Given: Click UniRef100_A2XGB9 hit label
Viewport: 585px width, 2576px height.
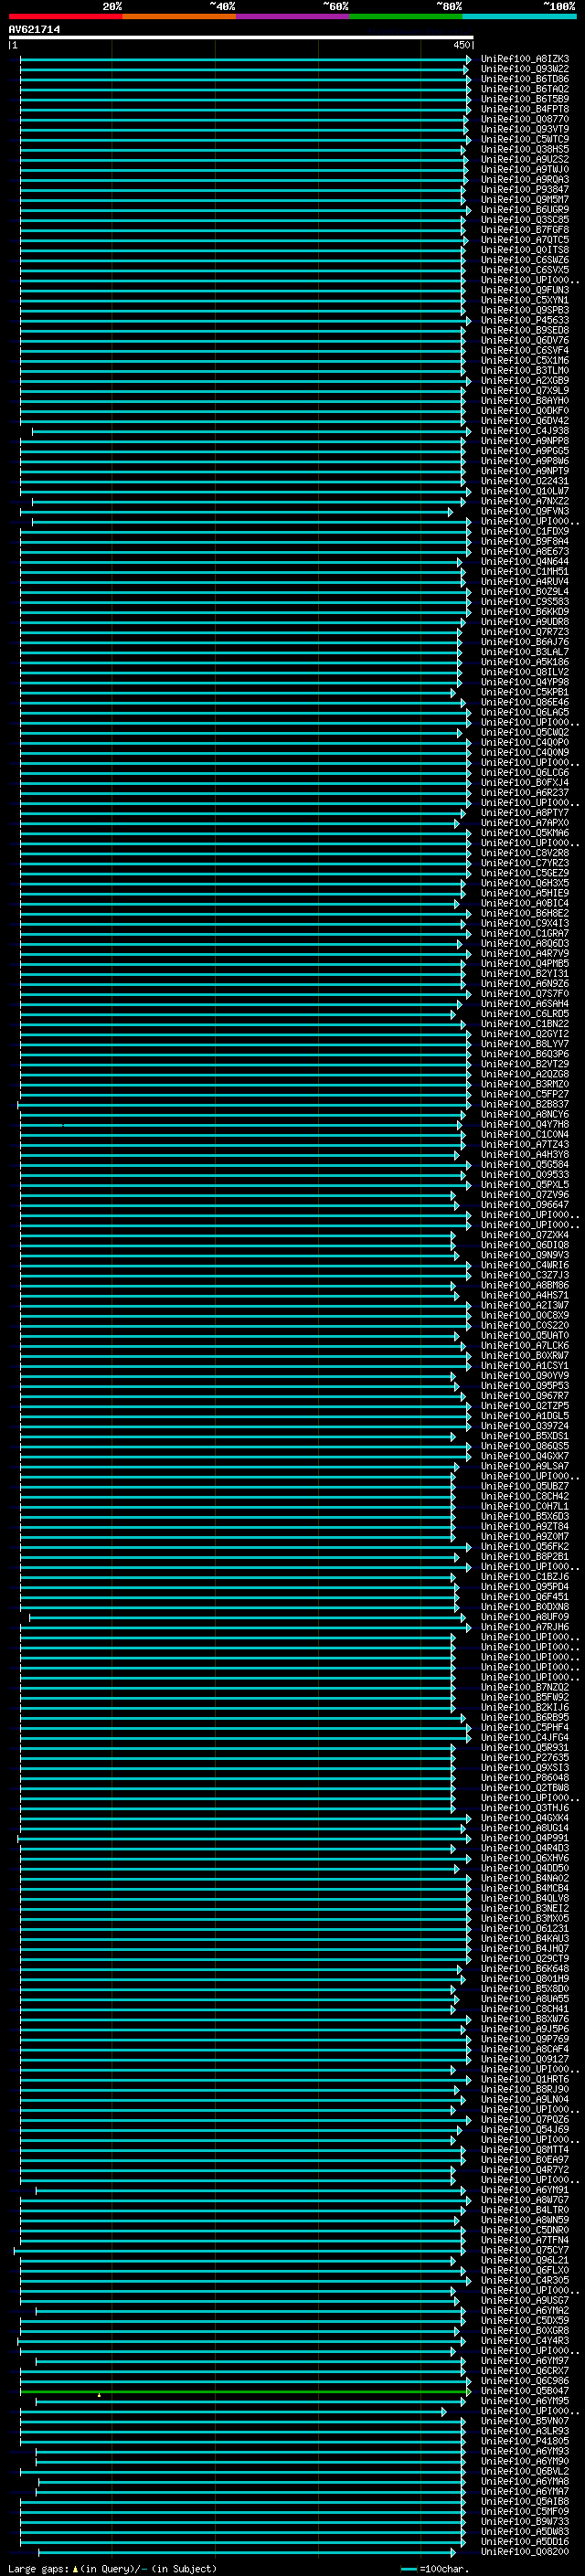Looking at the screenshot, I should point(524,381).
